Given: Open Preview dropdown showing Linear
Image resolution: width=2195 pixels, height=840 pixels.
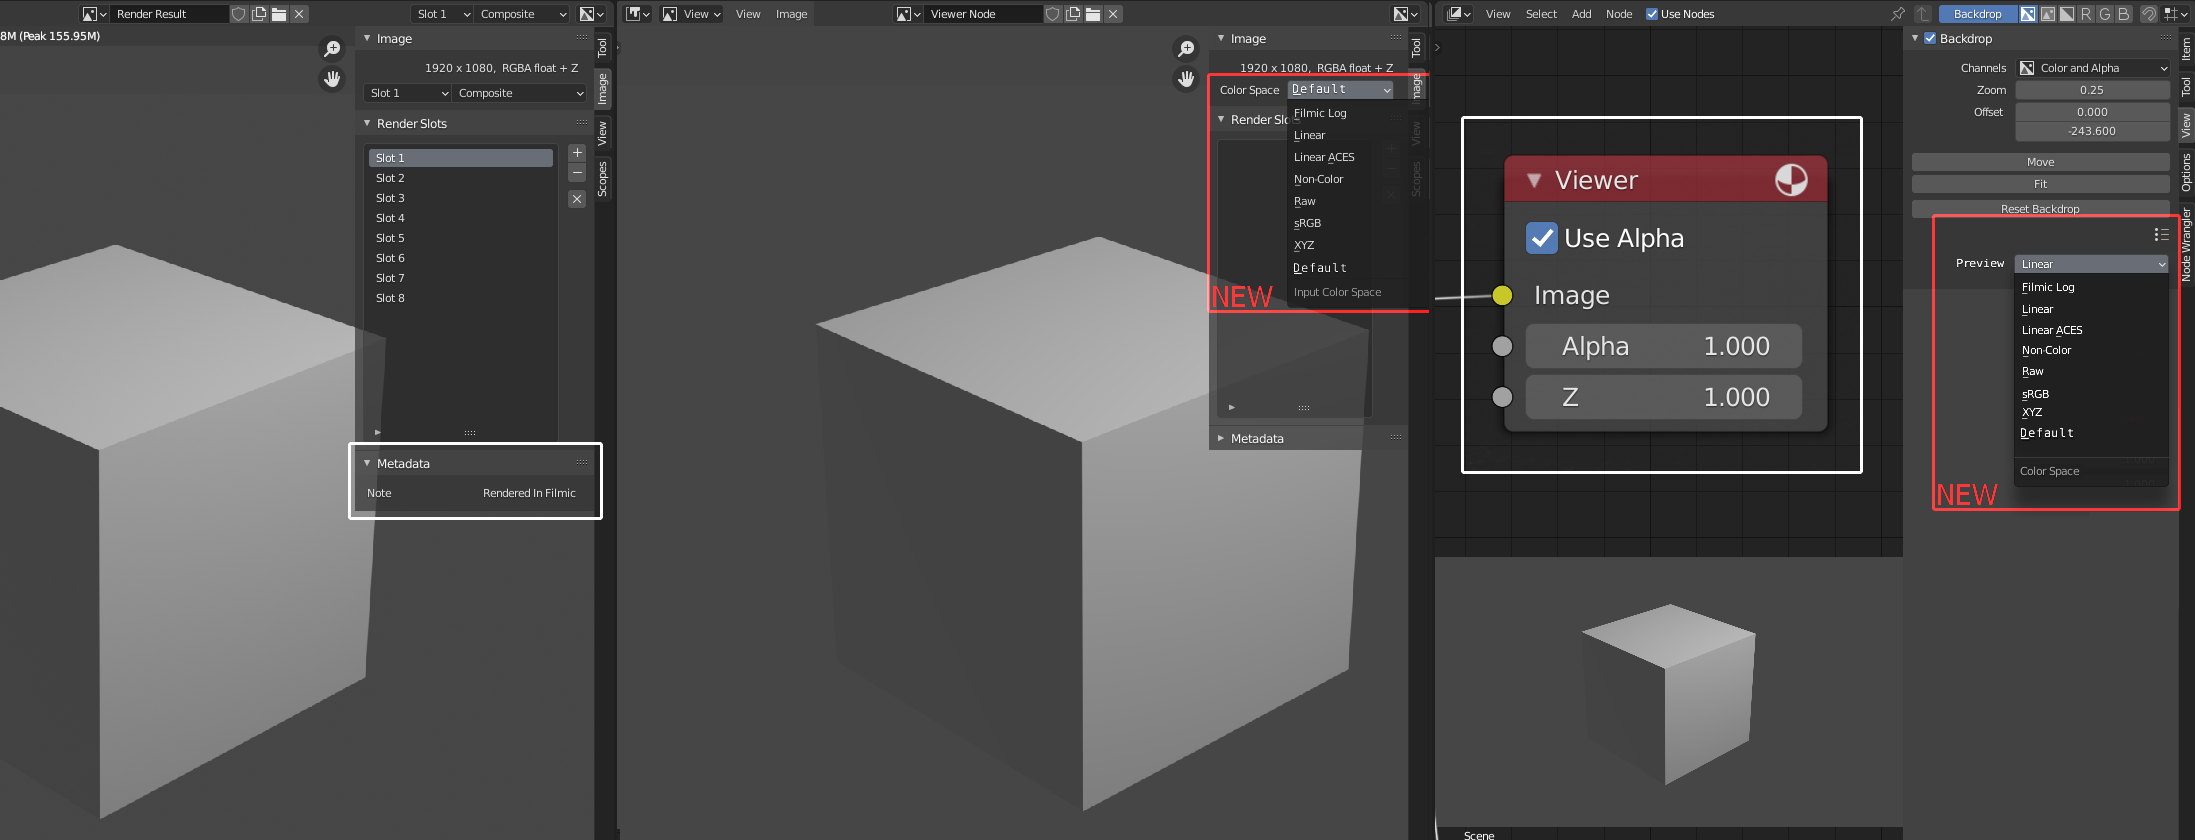Looking at the screenshot, I should tap(2091, 264).
